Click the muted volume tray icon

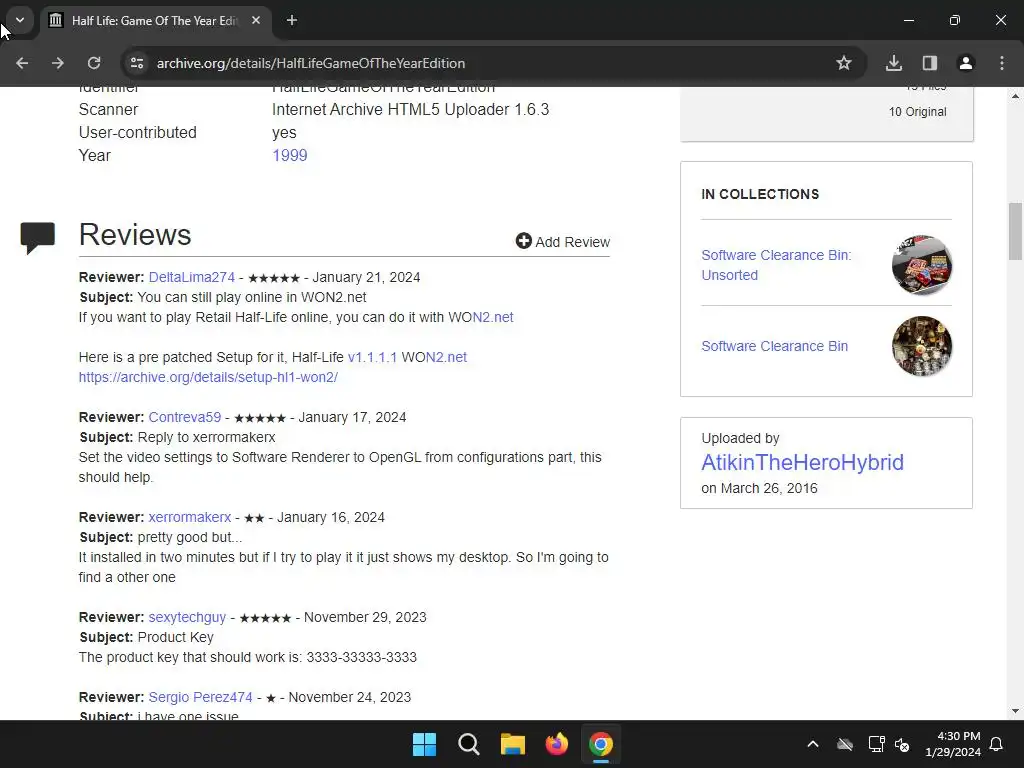pos(903,744)
